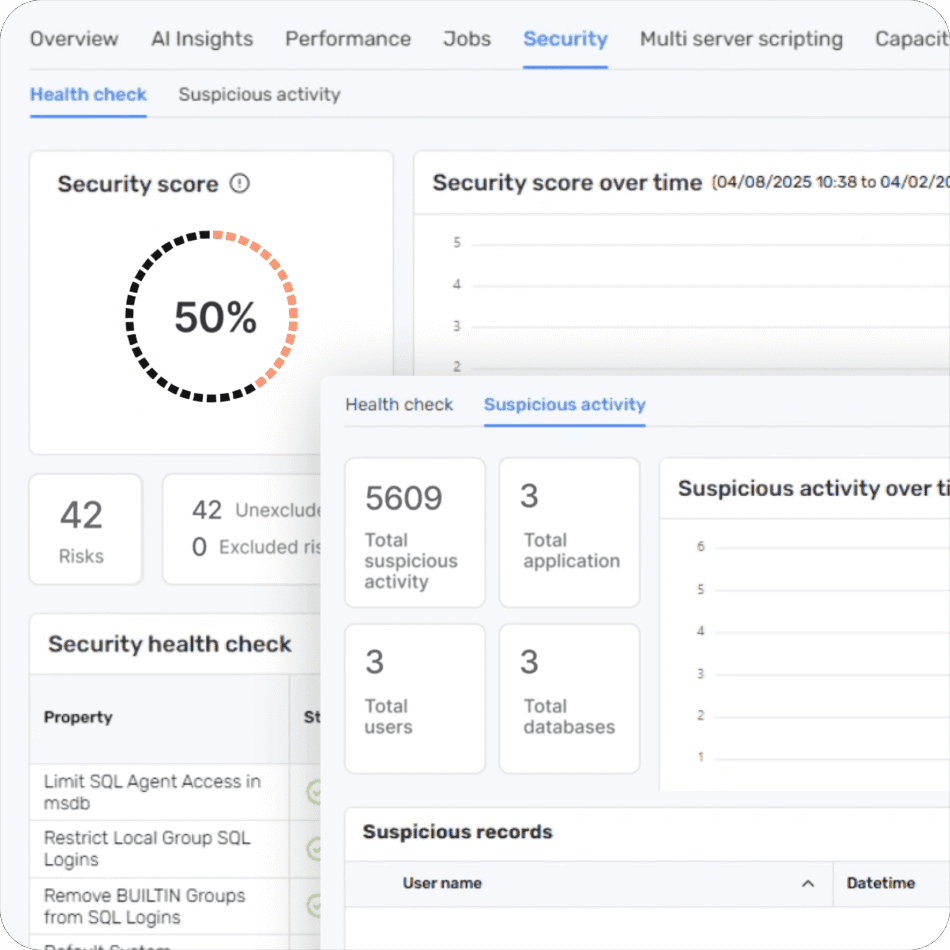Select Suspicious activity tab in overlay panel

(x=565, y=405)
